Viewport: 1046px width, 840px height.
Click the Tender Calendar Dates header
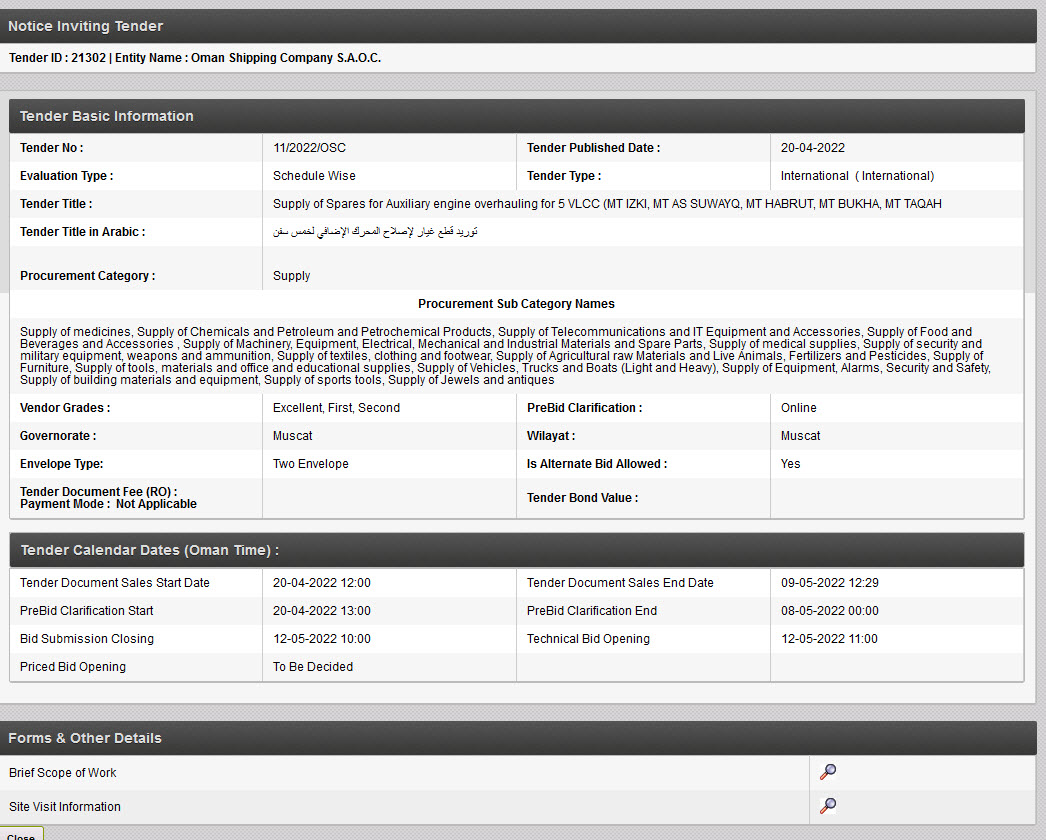149,550
